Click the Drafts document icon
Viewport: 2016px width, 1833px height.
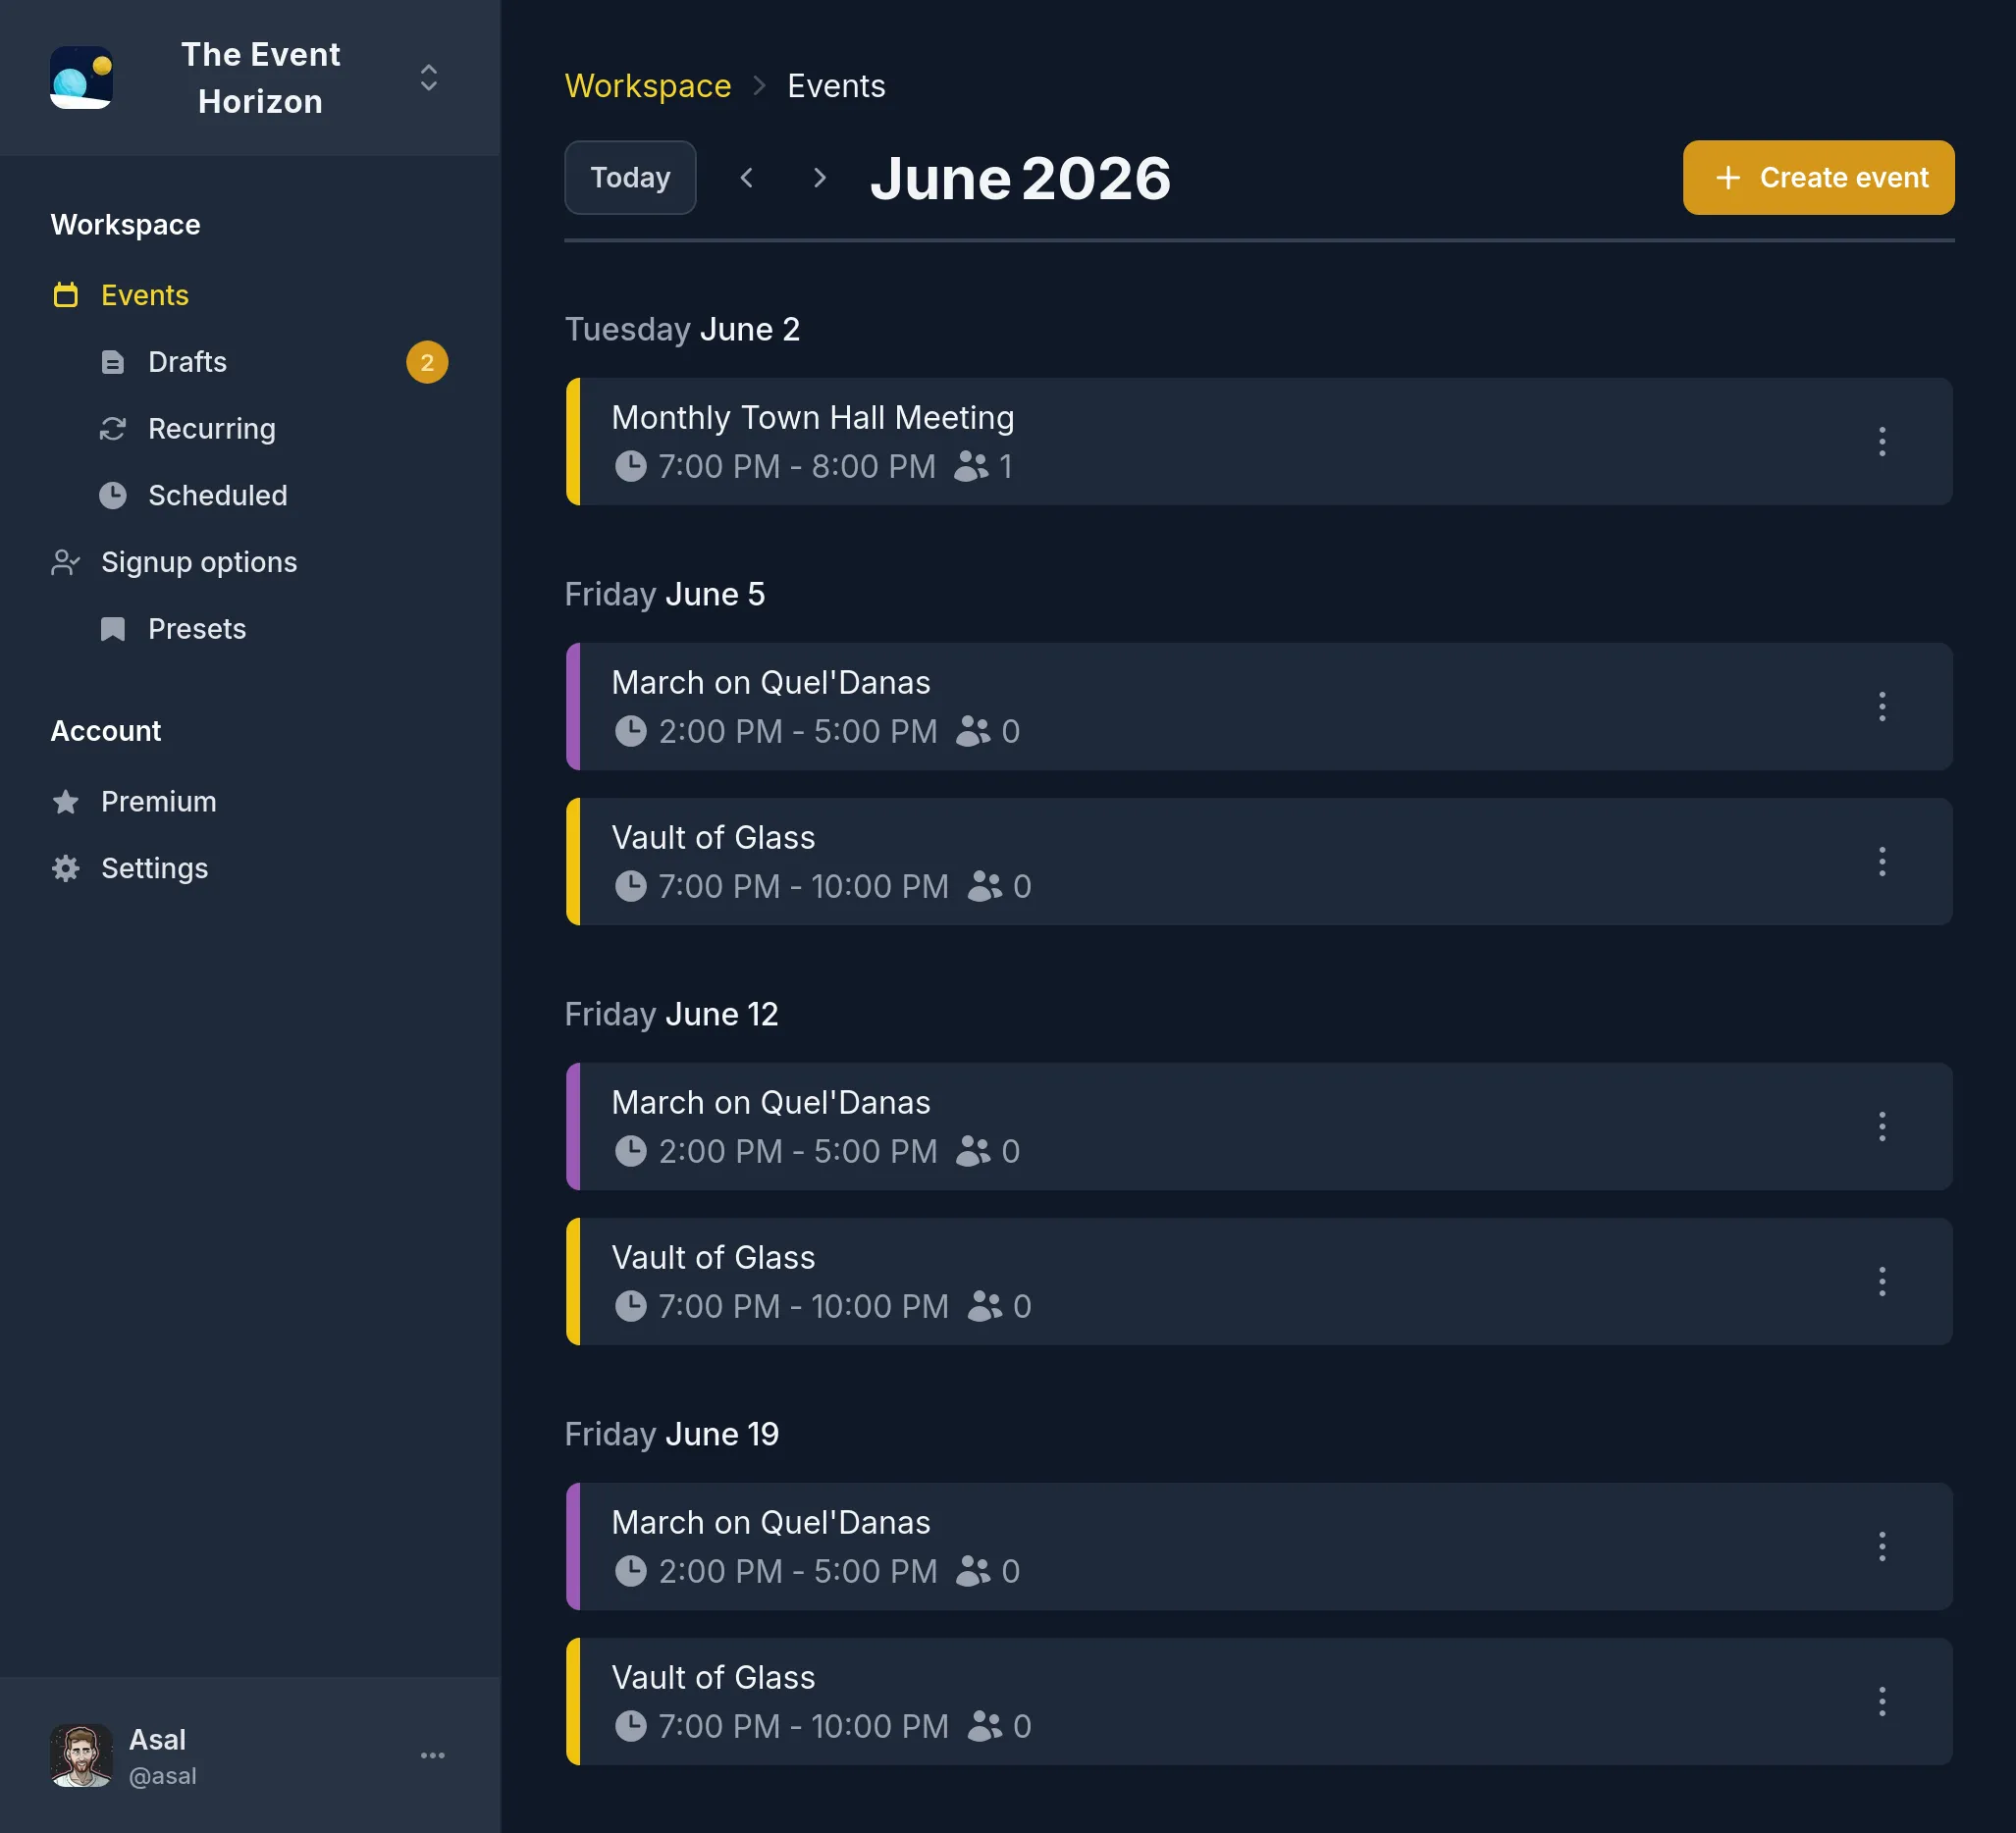click(113, 362)
